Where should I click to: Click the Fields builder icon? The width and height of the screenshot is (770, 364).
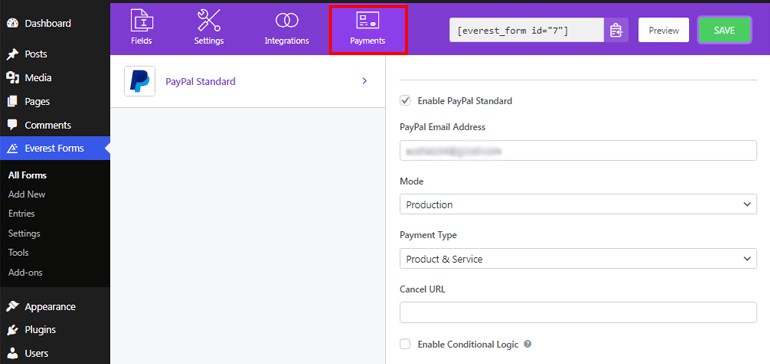pos(141,20)
